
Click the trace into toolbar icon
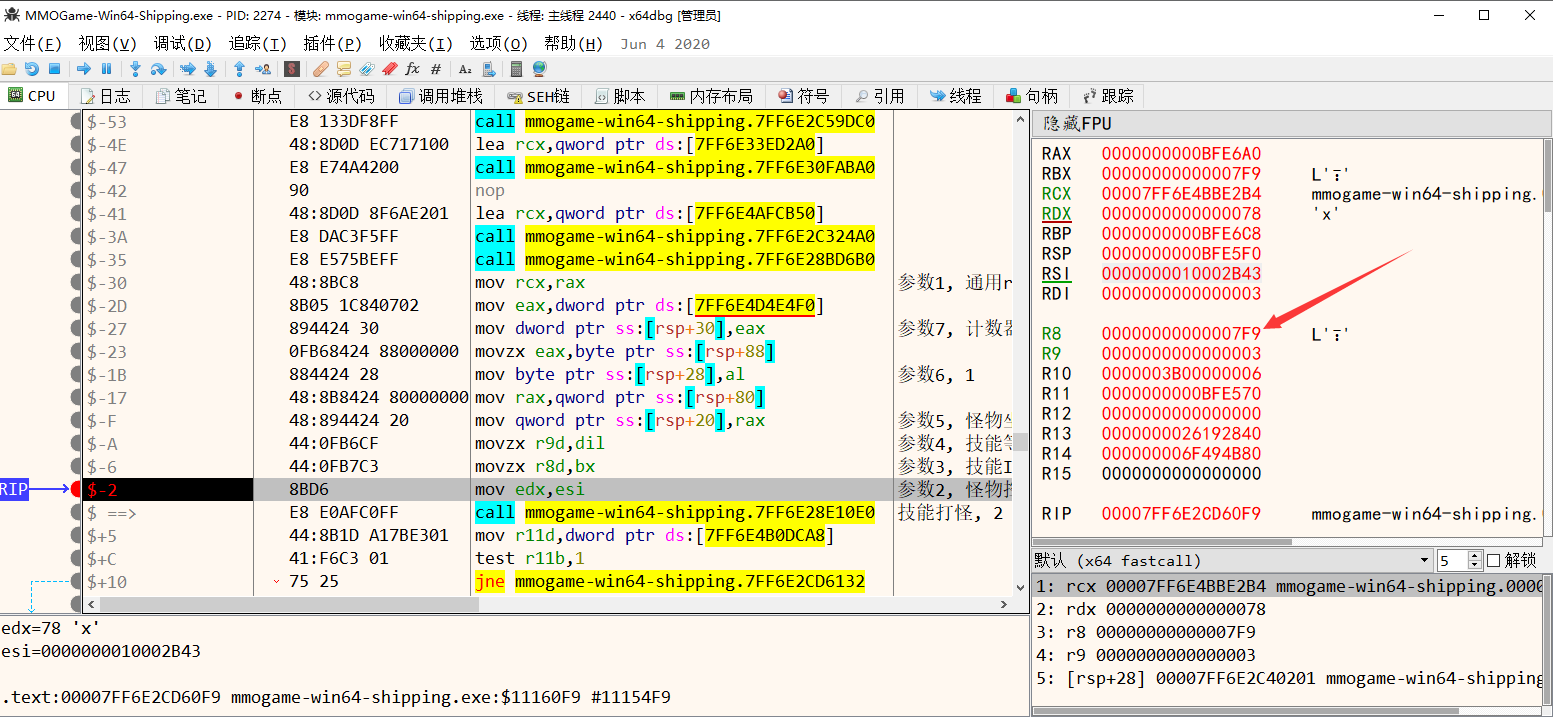pos(187,69)
